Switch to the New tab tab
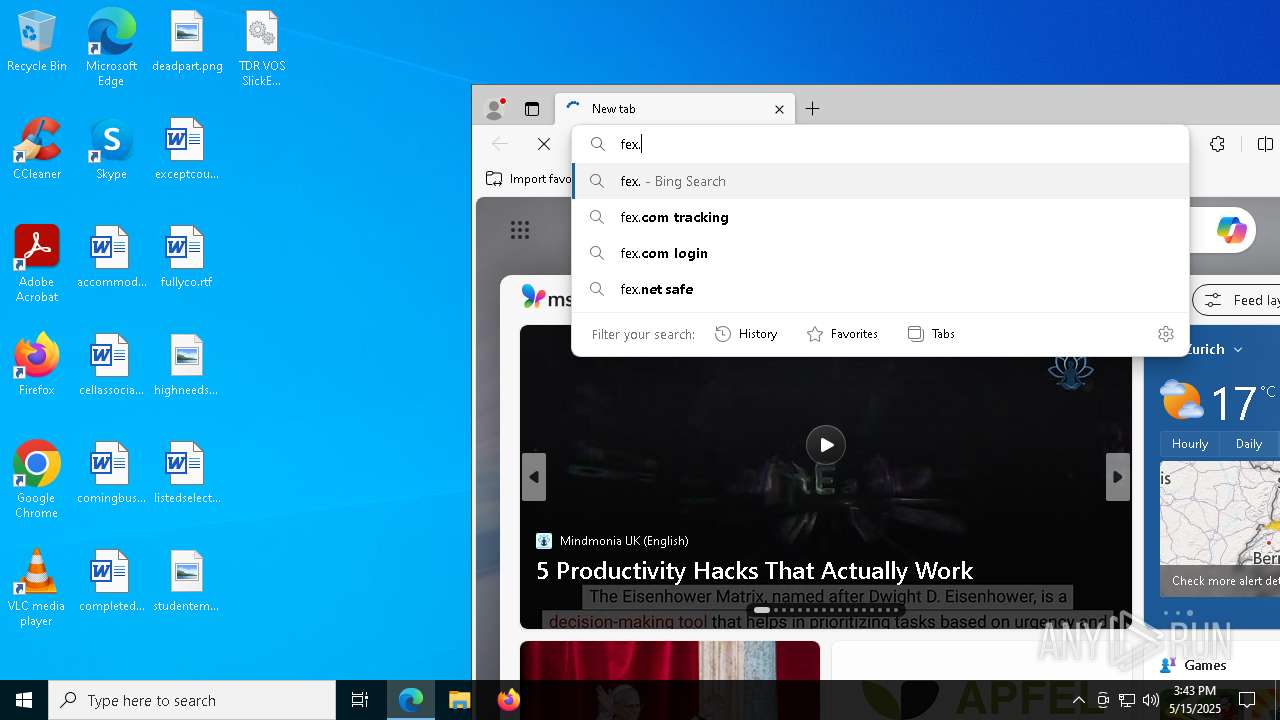Screen dimensions: 1280x720 [x=675, y=109]
